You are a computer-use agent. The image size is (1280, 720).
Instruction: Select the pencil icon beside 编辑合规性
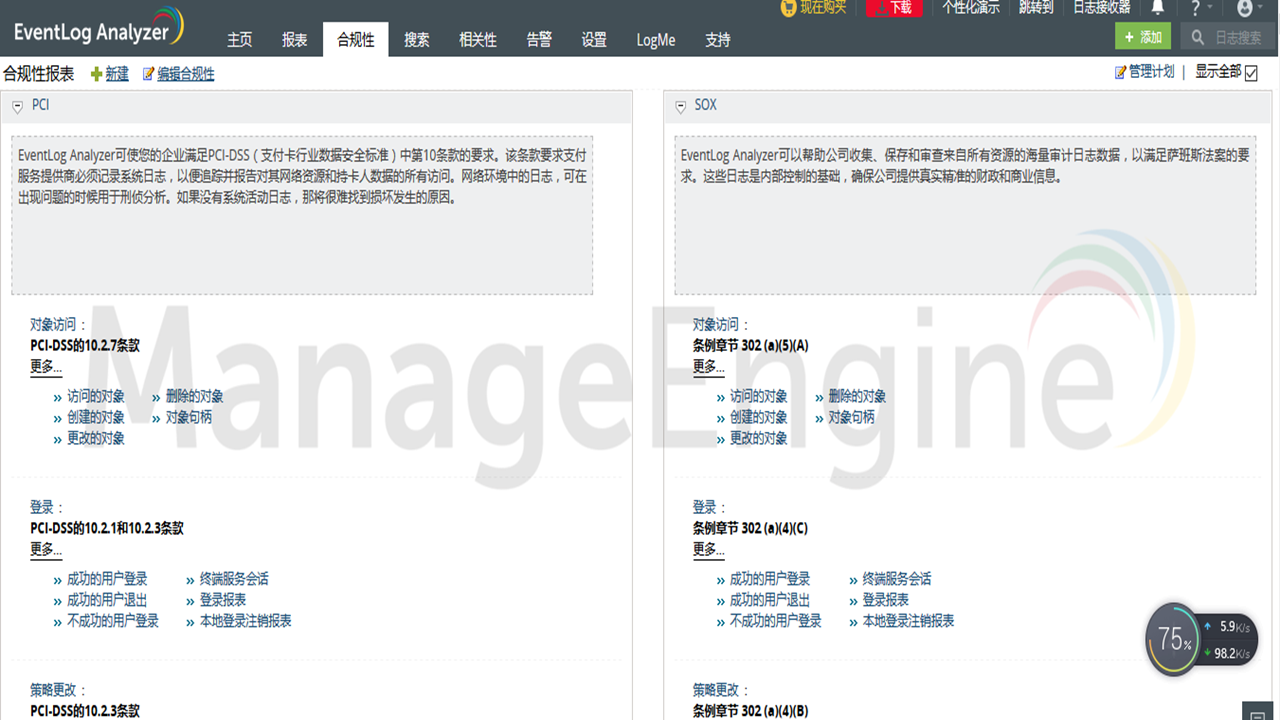click(148, 73)
